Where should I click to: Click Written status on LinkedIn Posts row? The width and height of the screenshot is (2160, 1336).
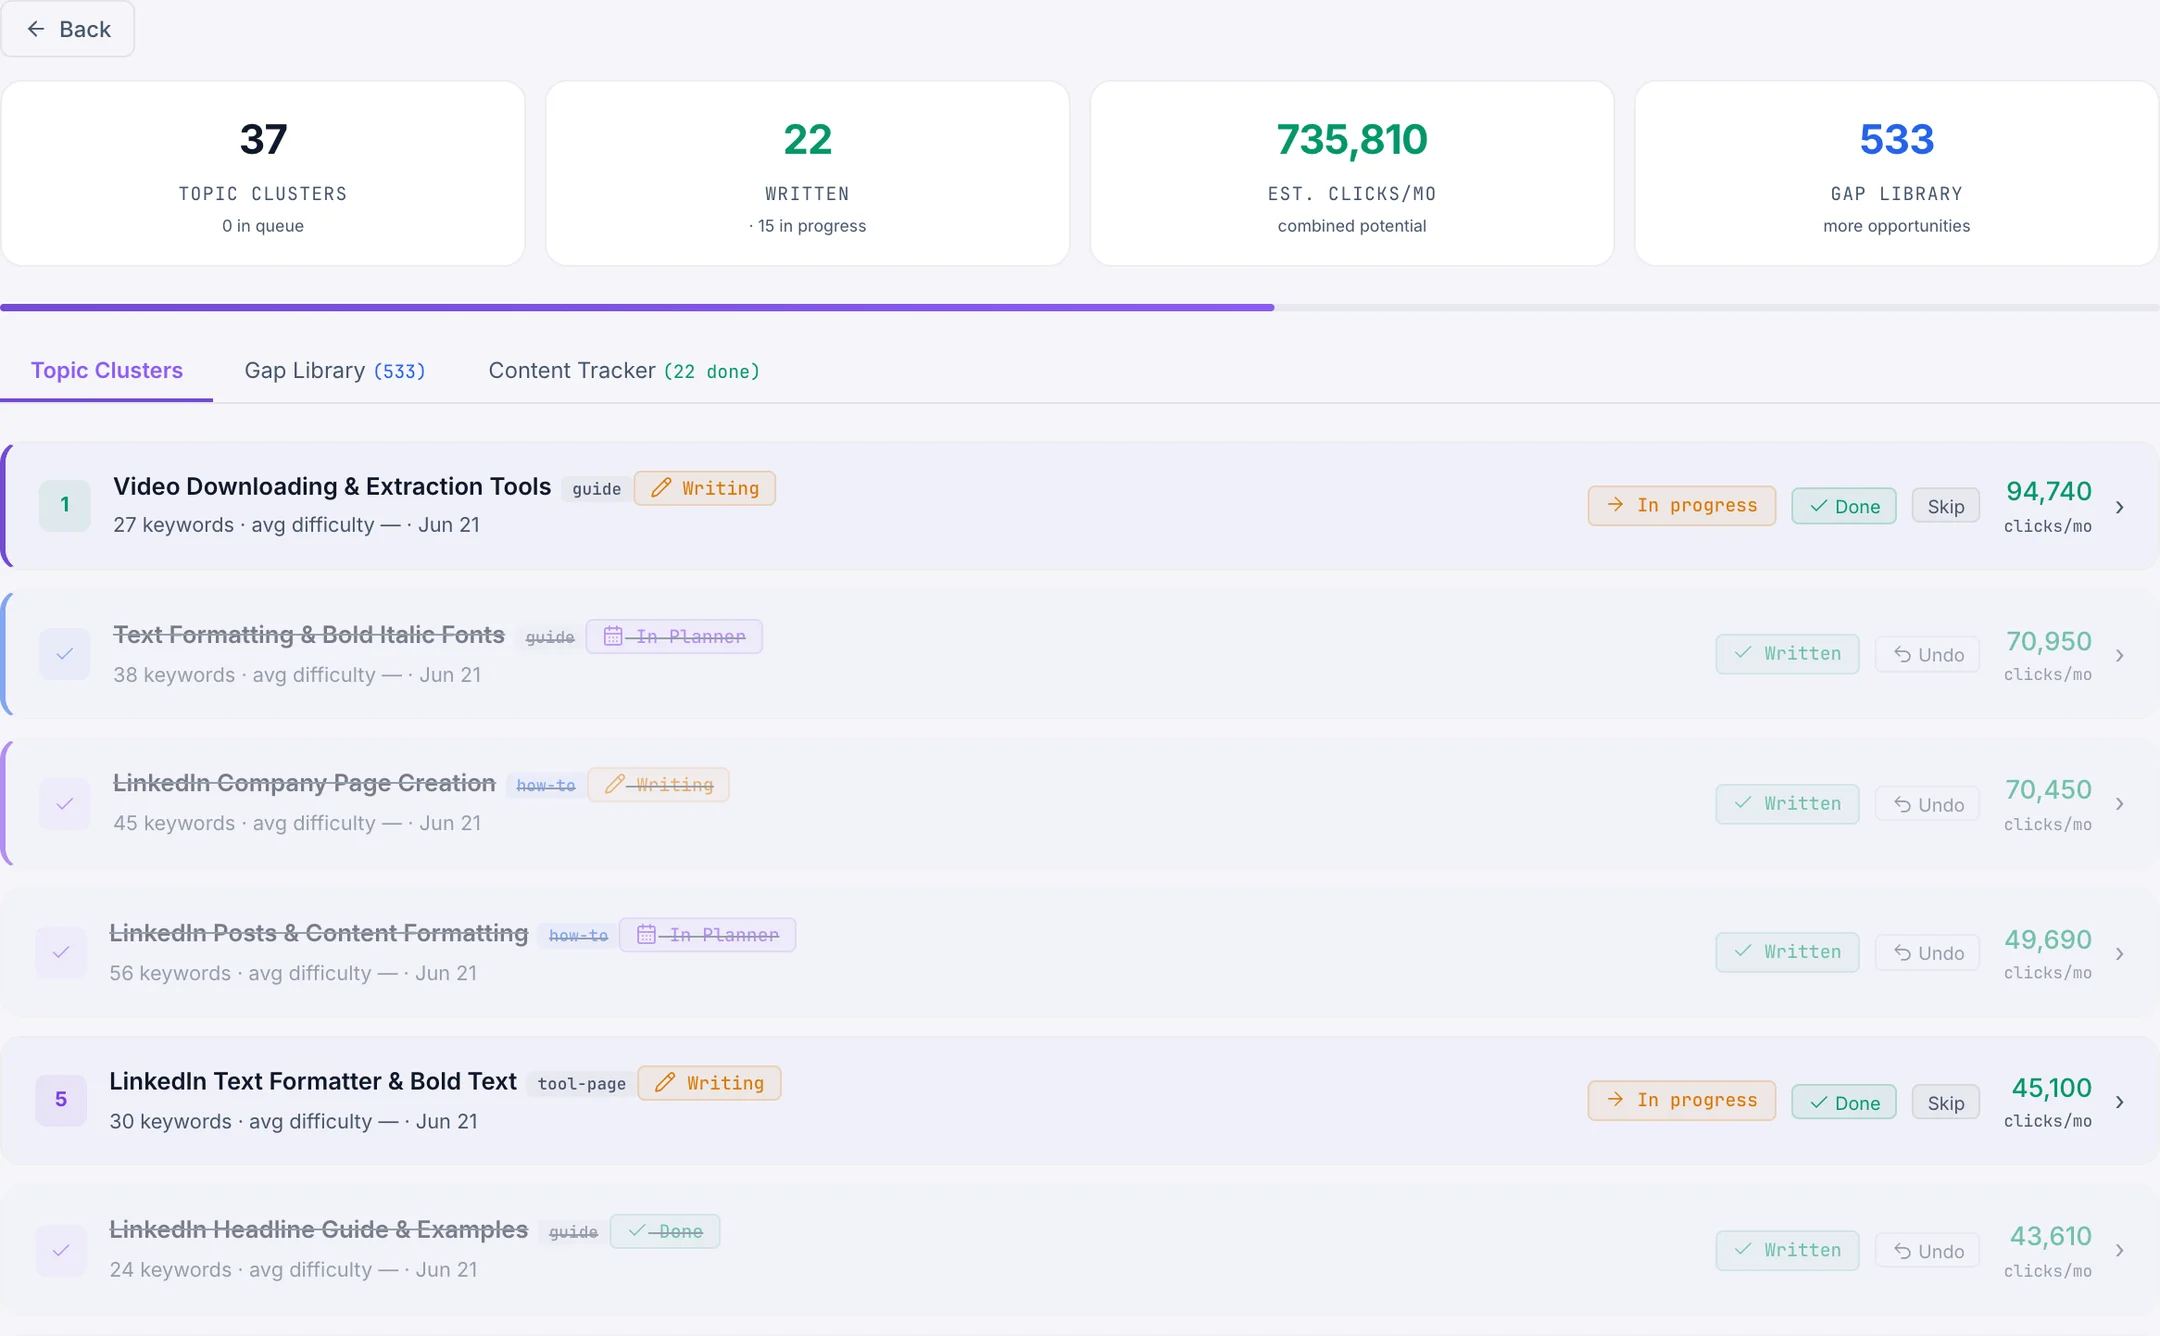(1788, 952)
